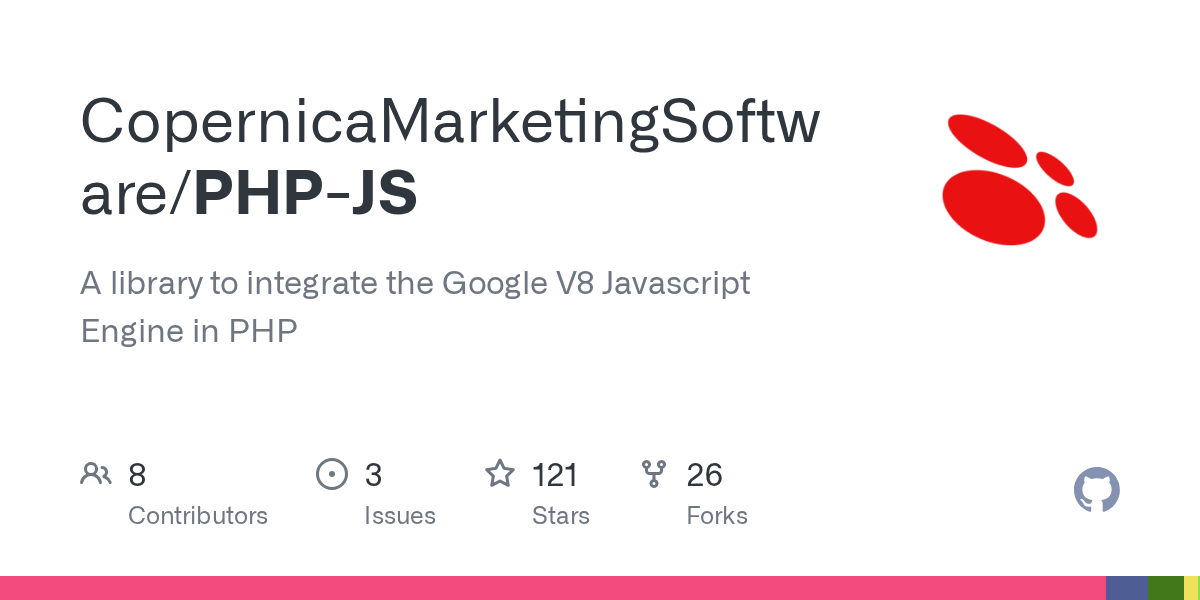Click the pink language bar segment
Screen dimensions: 1200x600
pos(550,588)
